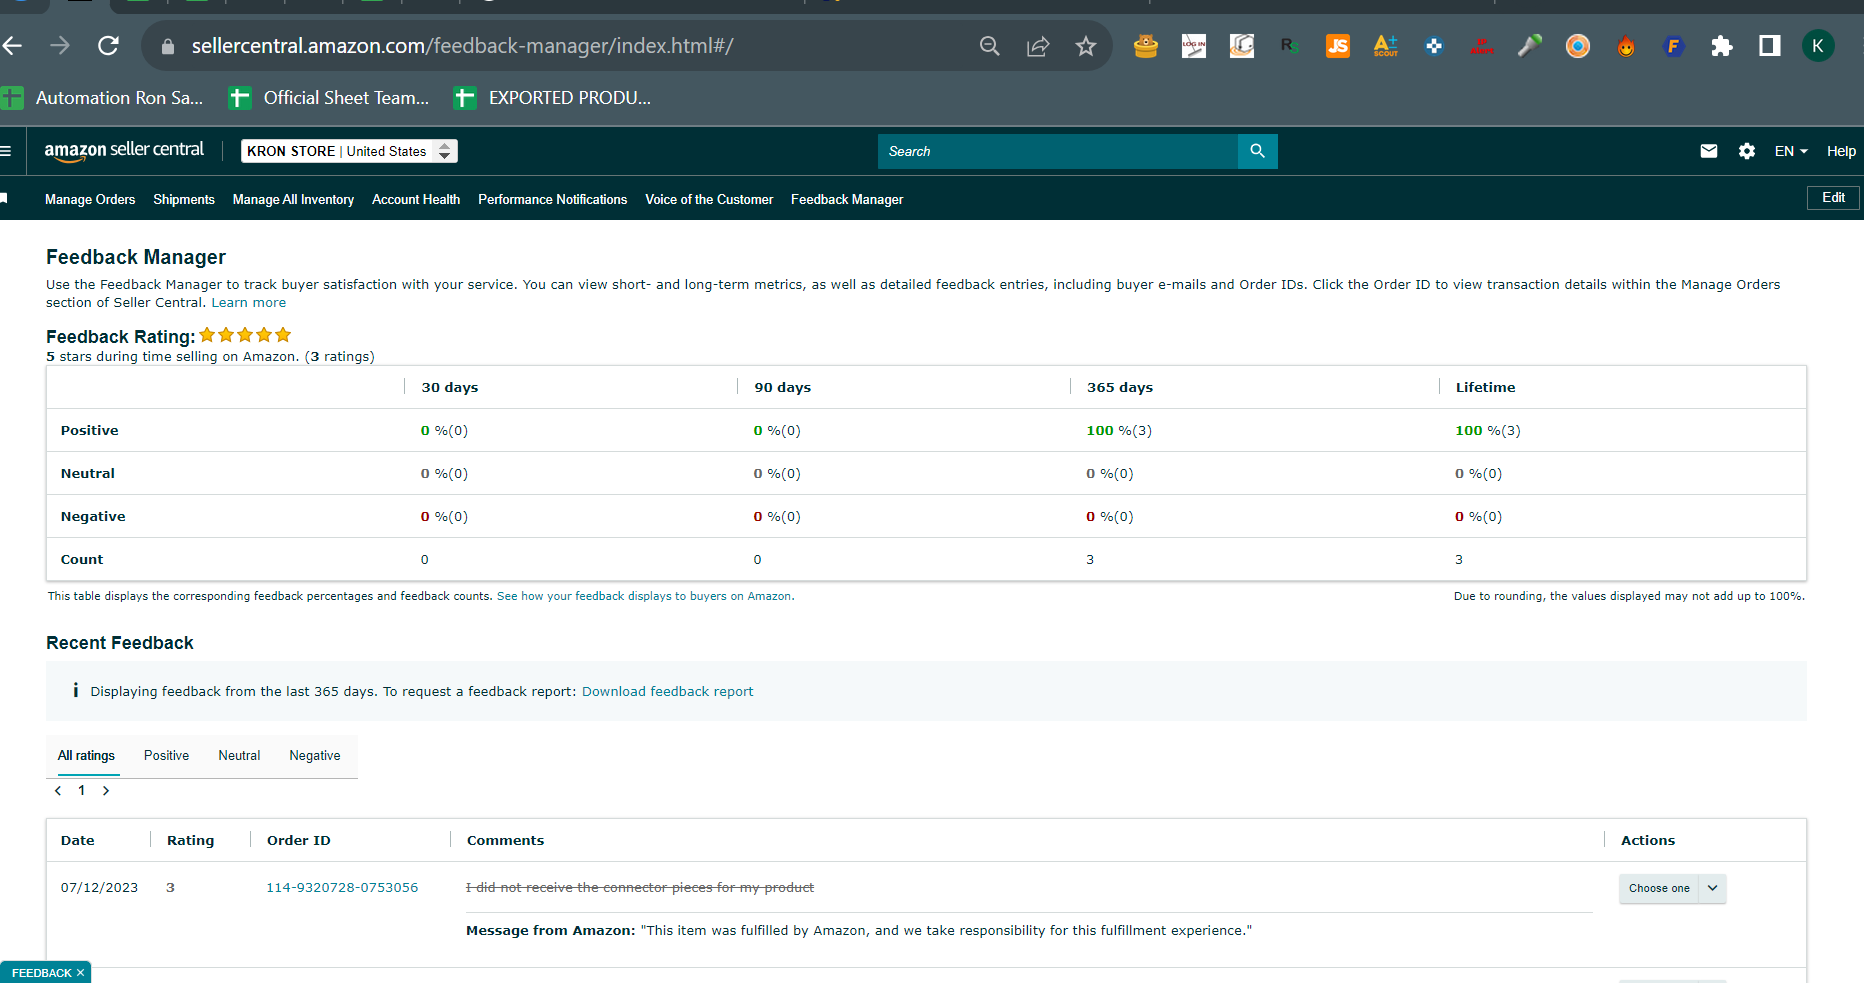
Task: See how feedback displays to buyers link
Action: [644, 596]
